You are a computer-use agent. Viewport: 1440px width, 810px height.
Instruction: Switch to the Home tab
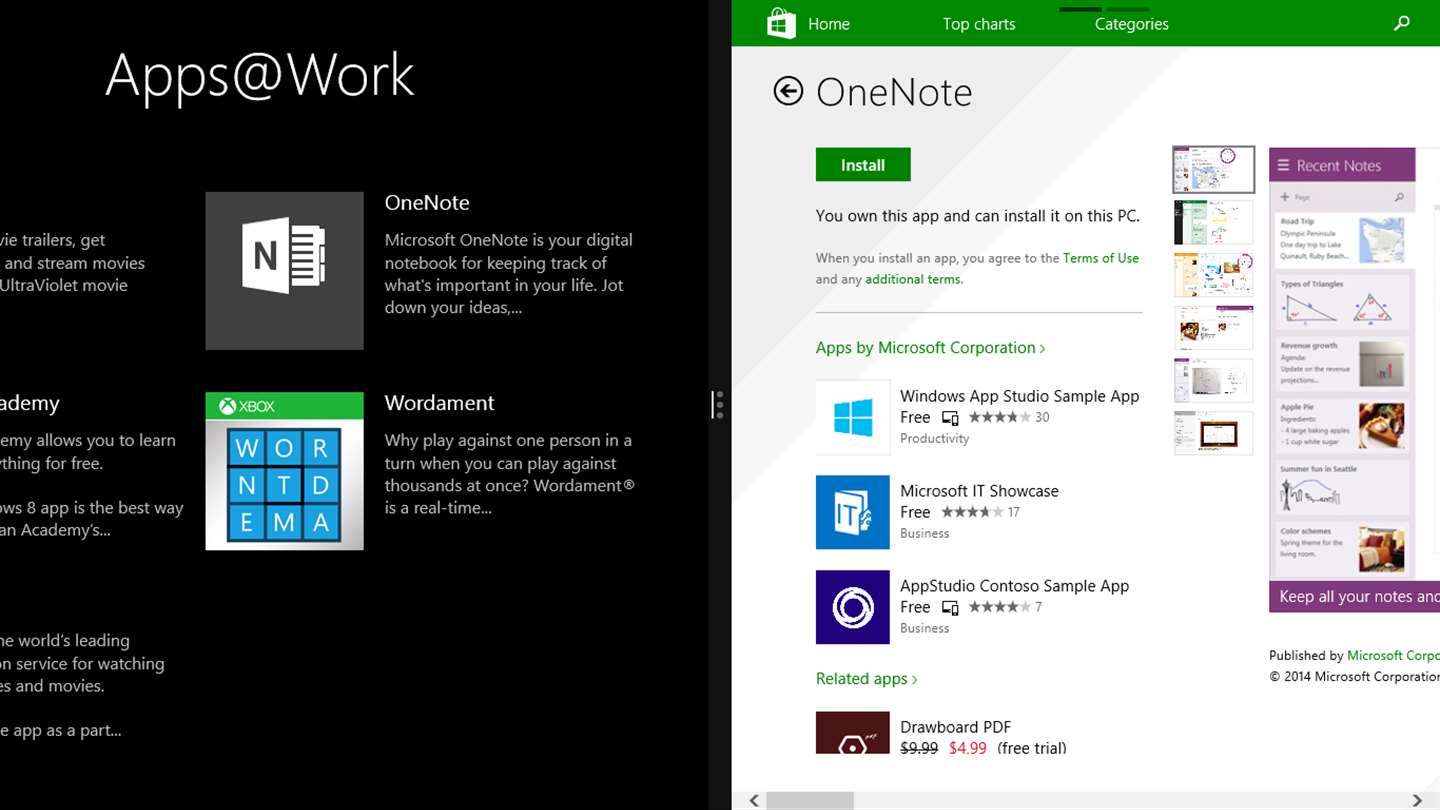[829, 24]
